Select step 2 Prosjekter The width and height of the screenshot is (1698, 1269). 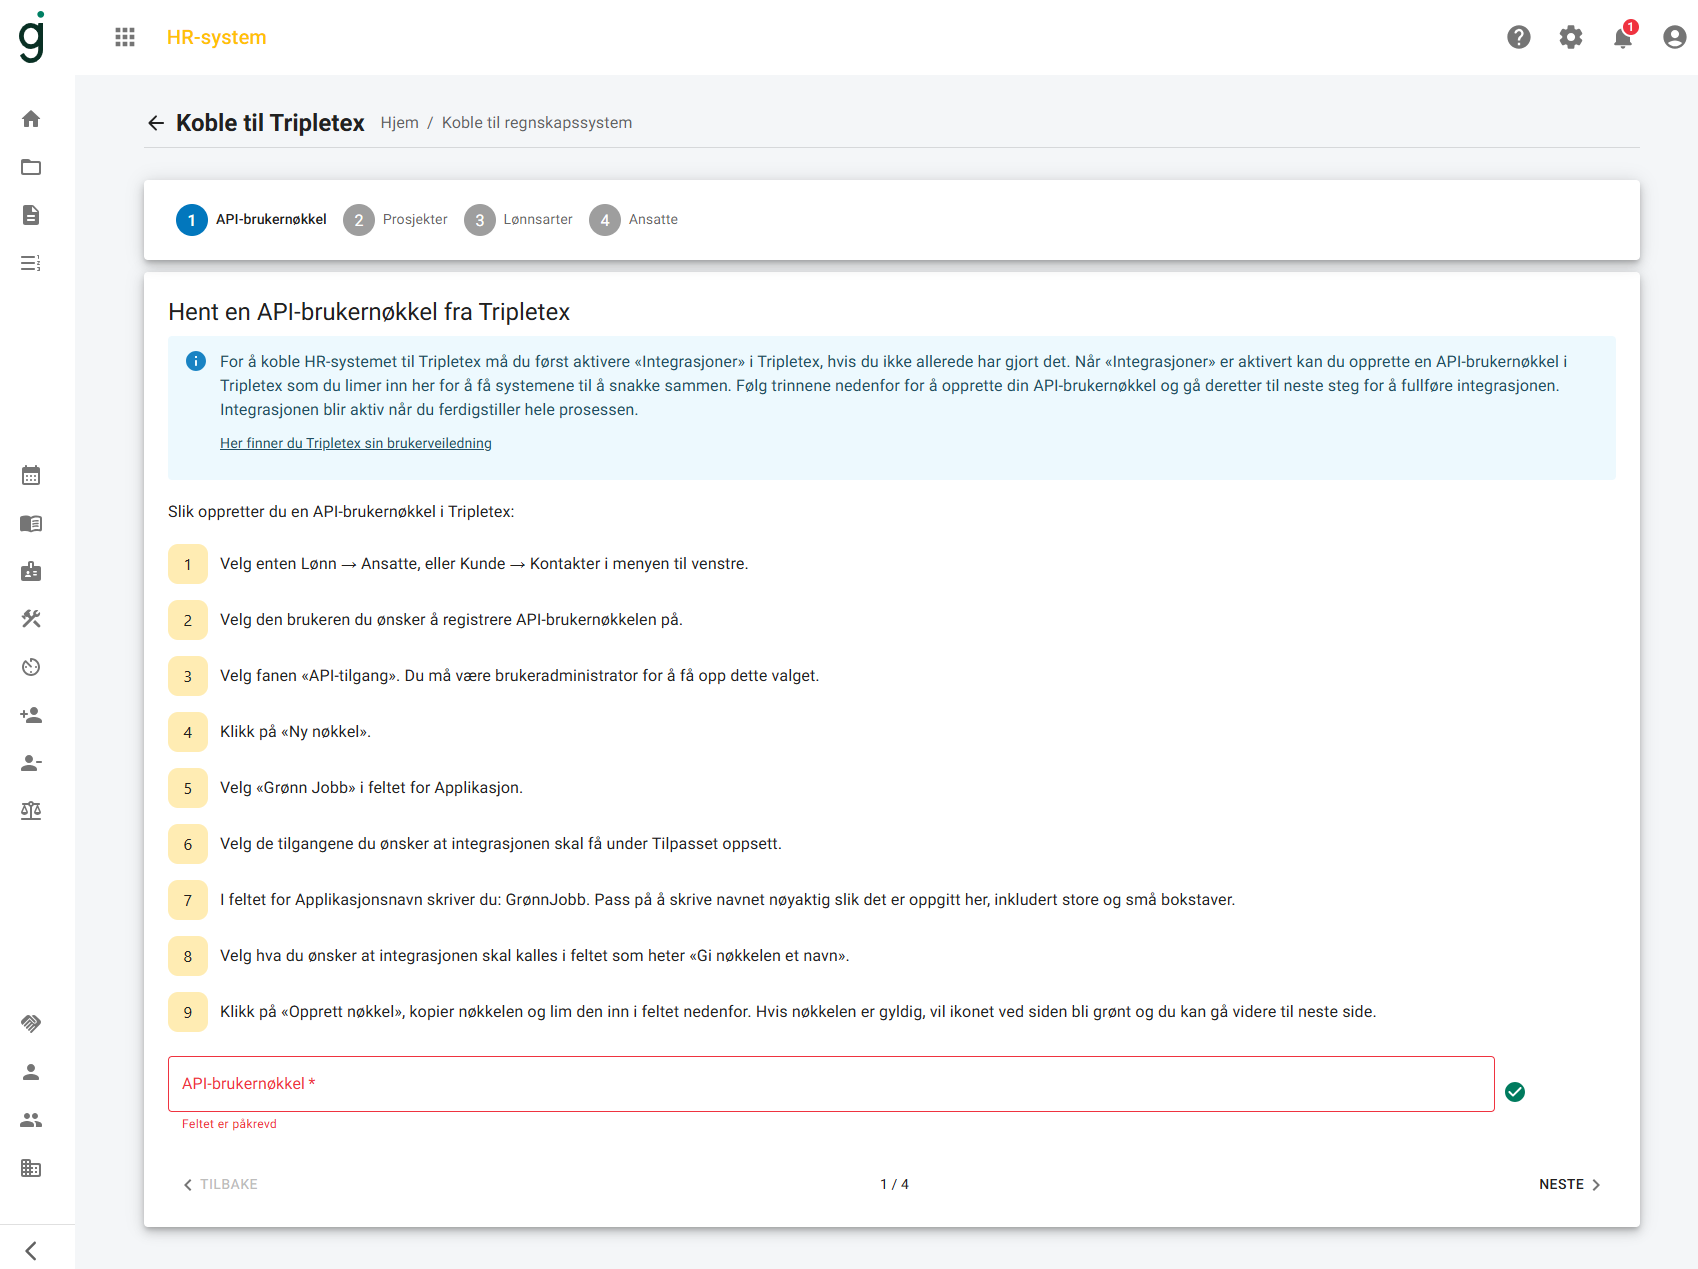point(395,220)
